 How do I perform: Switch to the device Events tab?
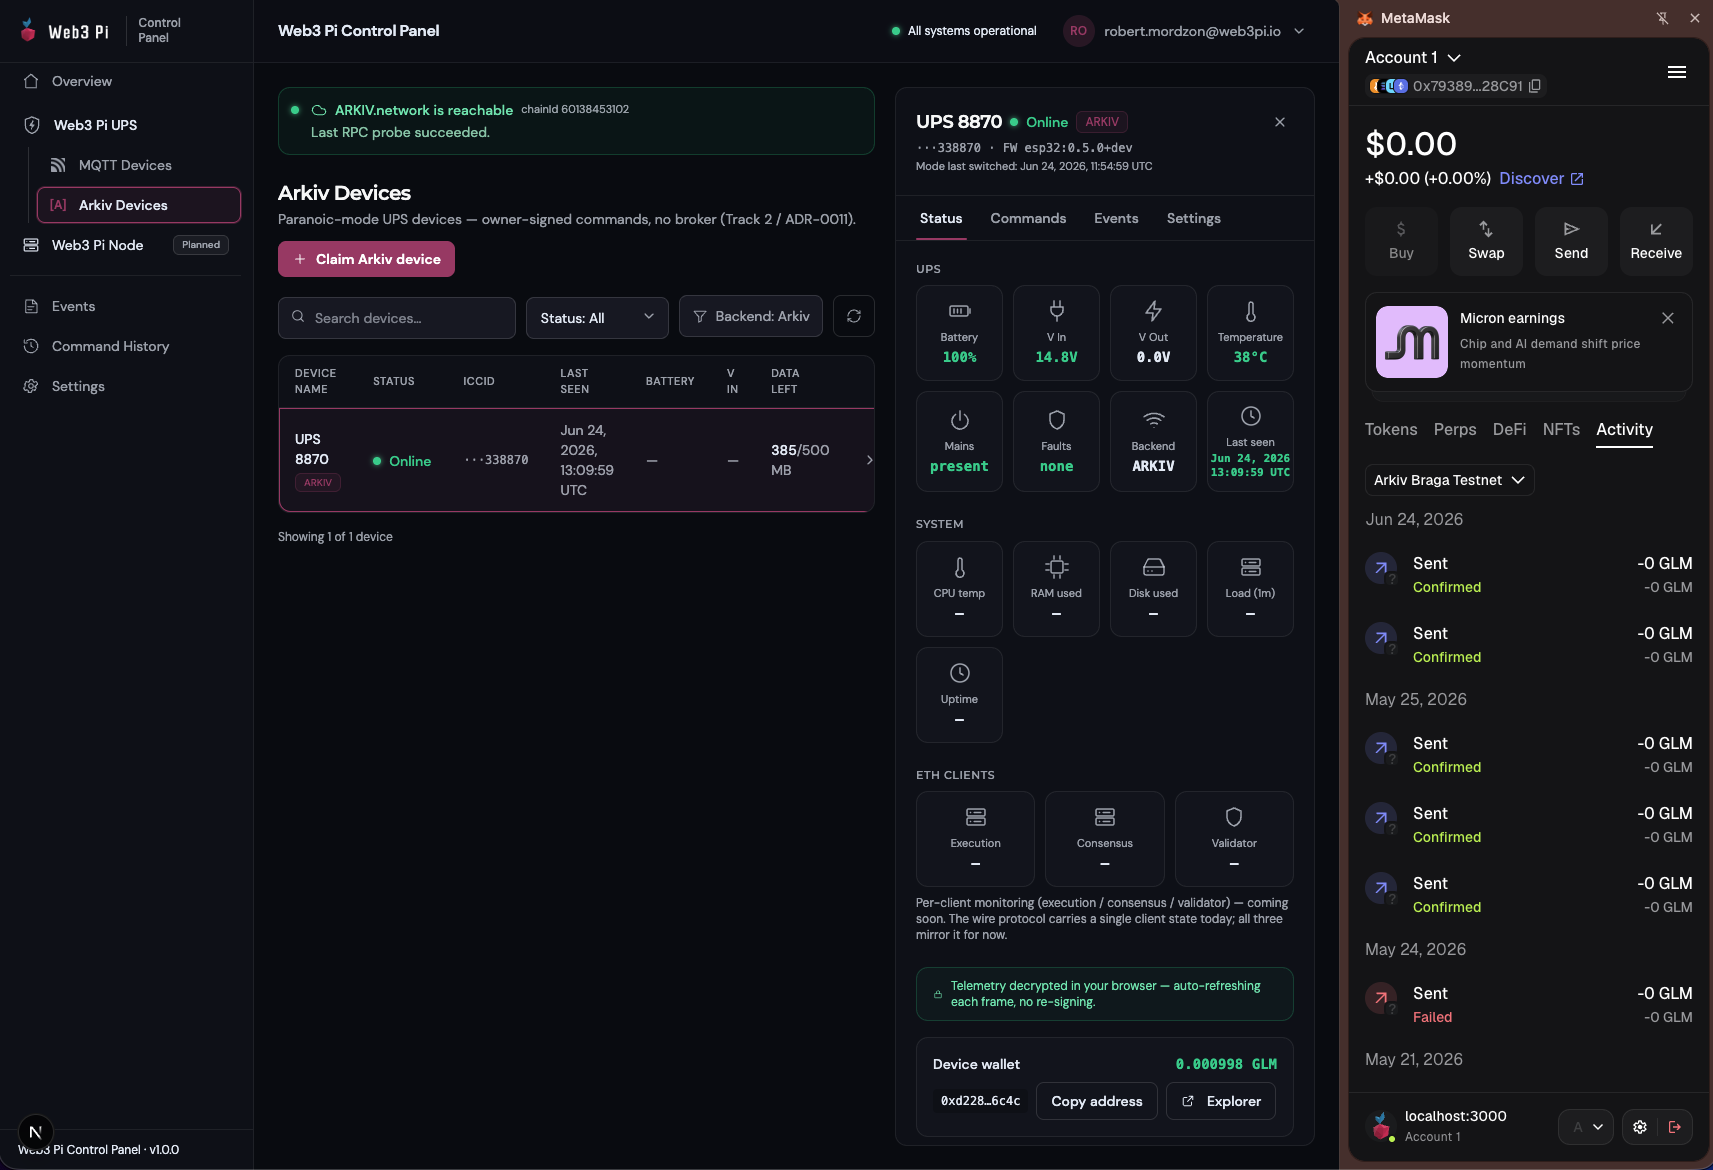(x=1116, y=218)
